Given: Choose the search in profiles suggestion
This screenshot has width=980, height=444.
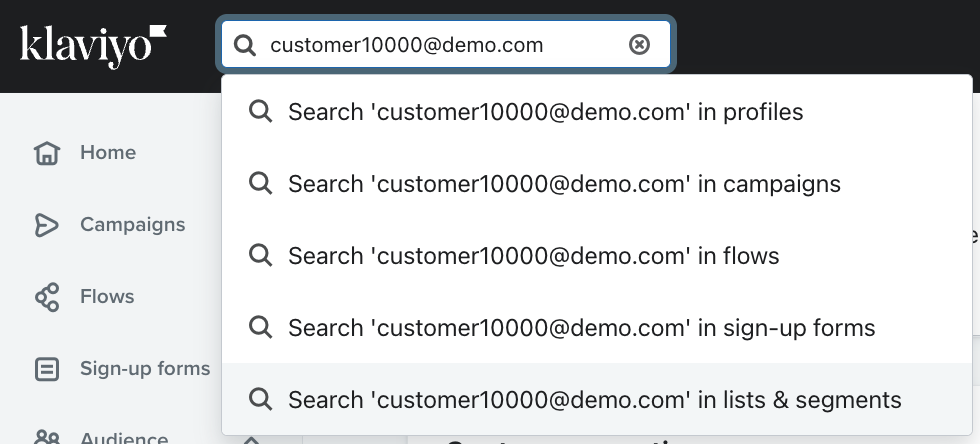Looking at the screenshot, I should click(x=597, y=112).
